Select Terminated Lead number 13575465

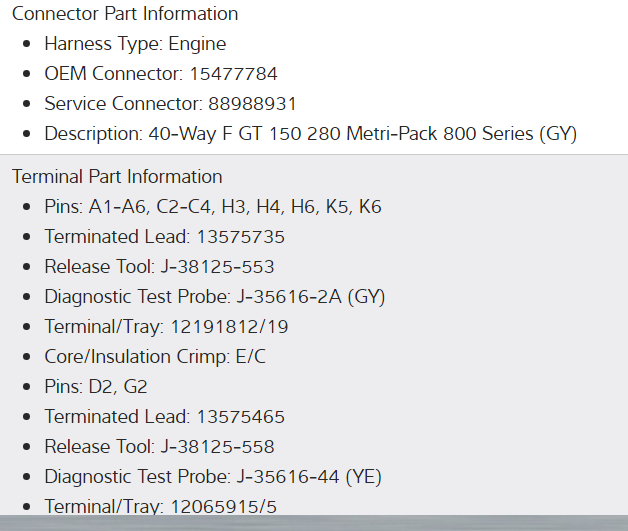tap(240, 417)
